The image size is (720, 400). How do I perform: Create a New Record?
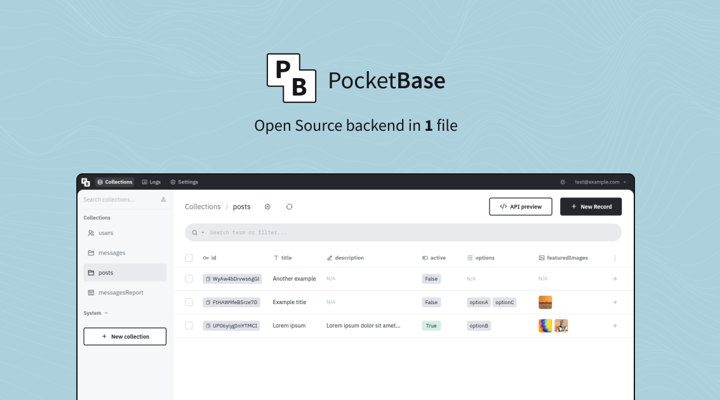591,207
